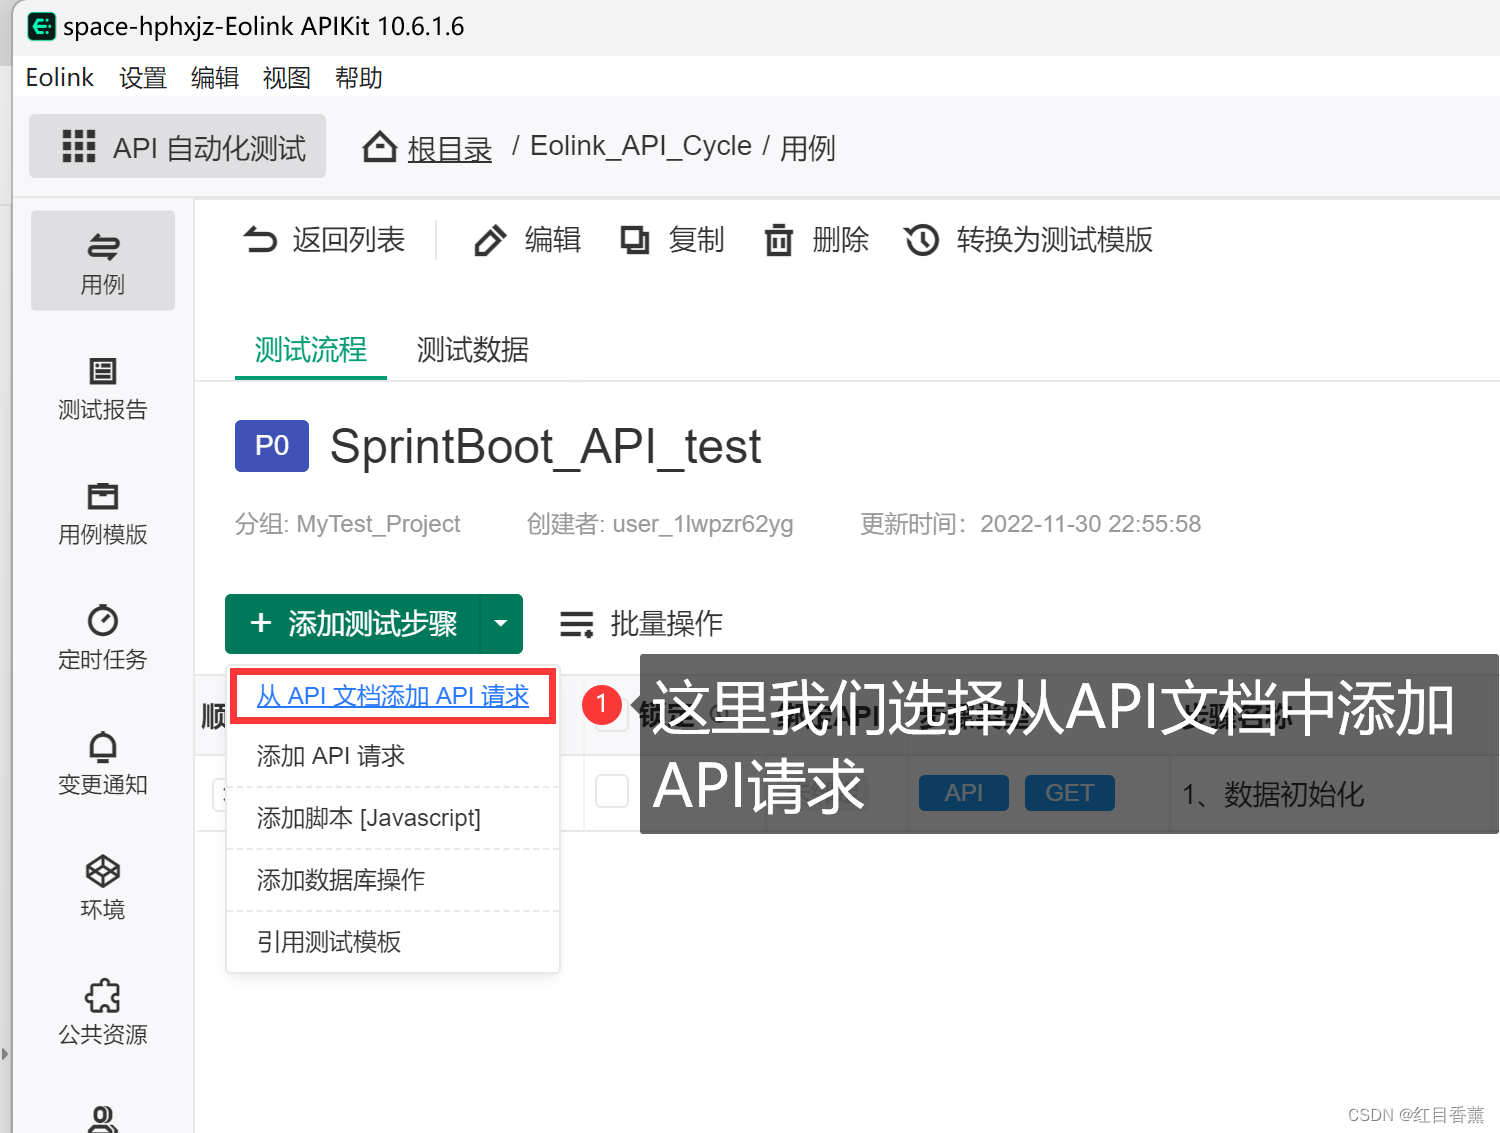The height and width of the screenshot is (1133, 1500).
Task: Click the 1、数据初始化 step name
Action: coord(1273,794)
